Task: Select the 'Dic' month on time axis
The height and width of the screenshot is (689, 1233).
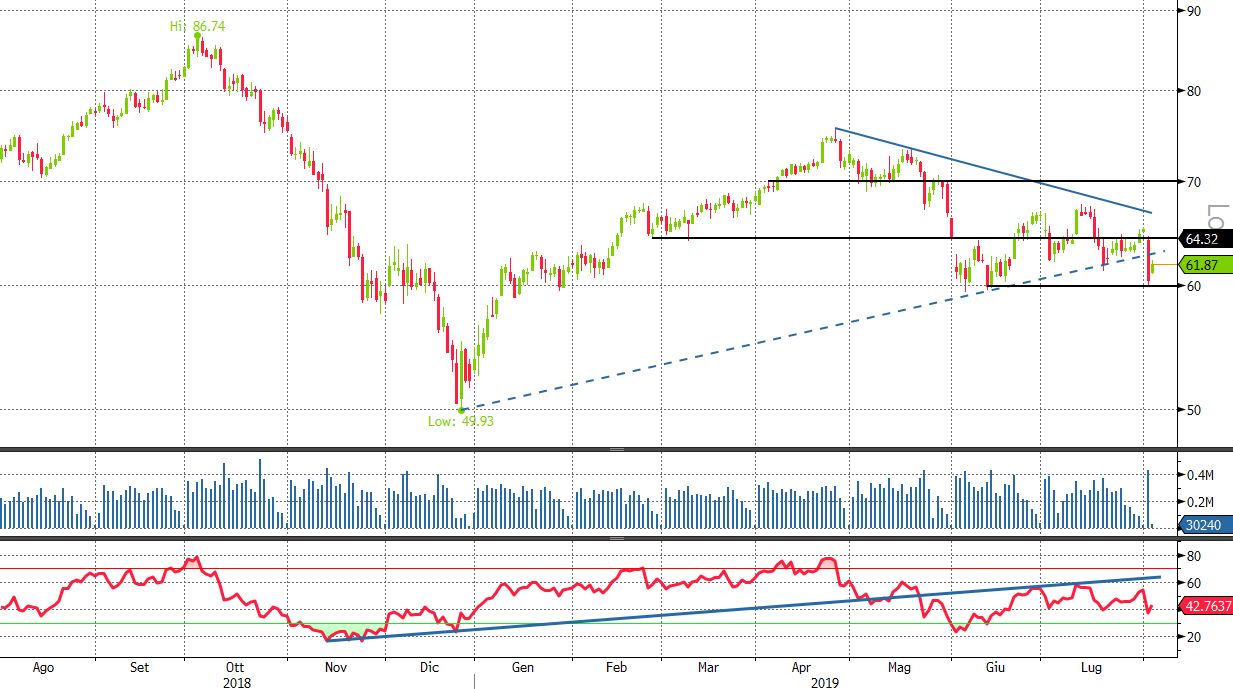Action: click(429, 666)
